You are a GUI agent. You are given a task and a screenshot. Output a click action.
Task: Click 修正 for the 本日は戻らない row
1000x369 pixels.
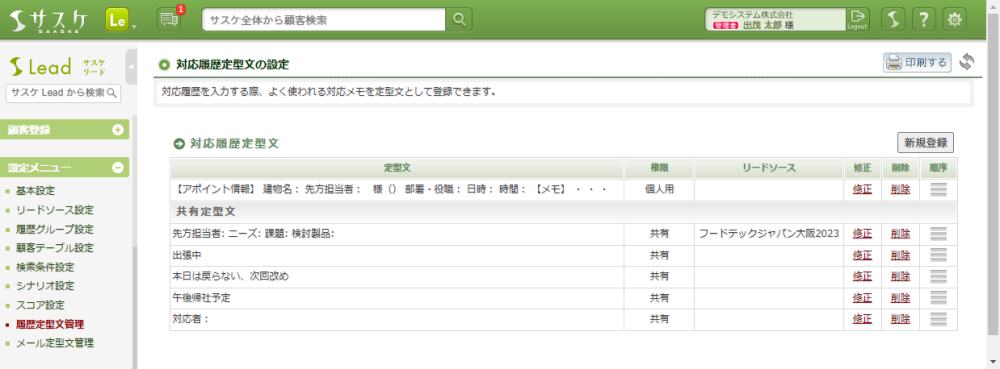(x=862, y=277)
